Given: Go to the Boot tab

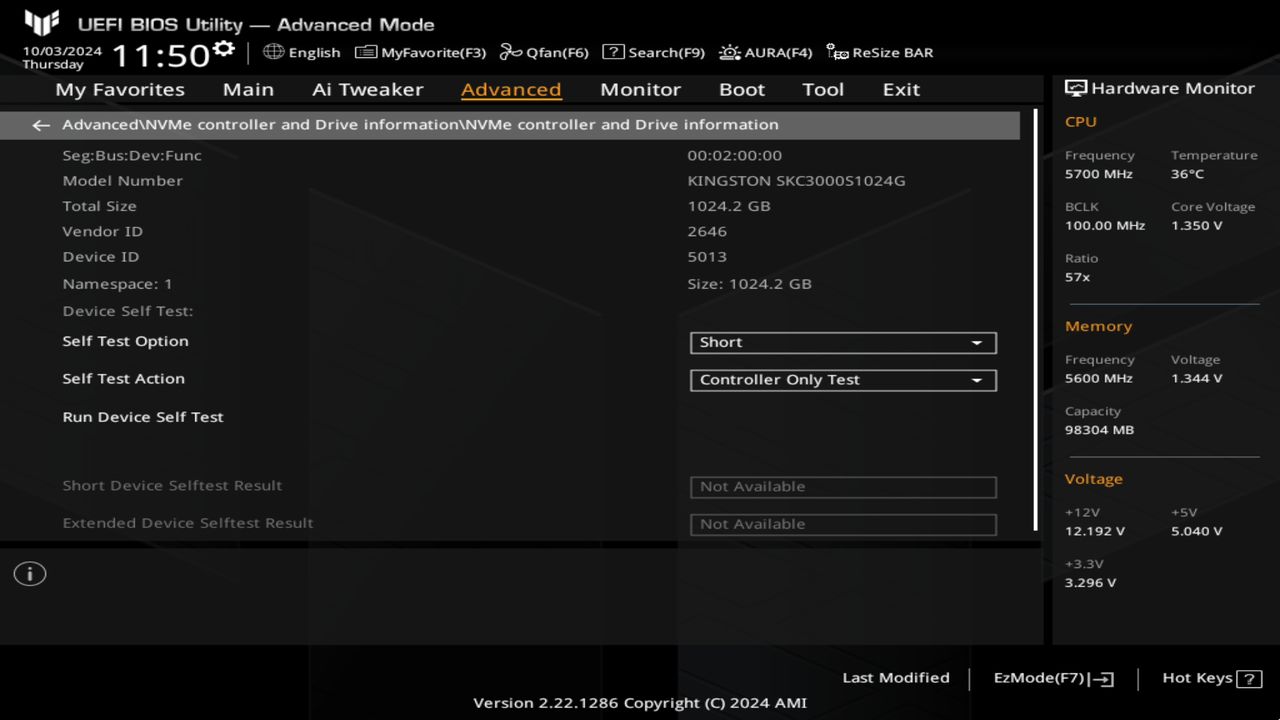Looking at the screenshot, I should (x=742, y=89).
